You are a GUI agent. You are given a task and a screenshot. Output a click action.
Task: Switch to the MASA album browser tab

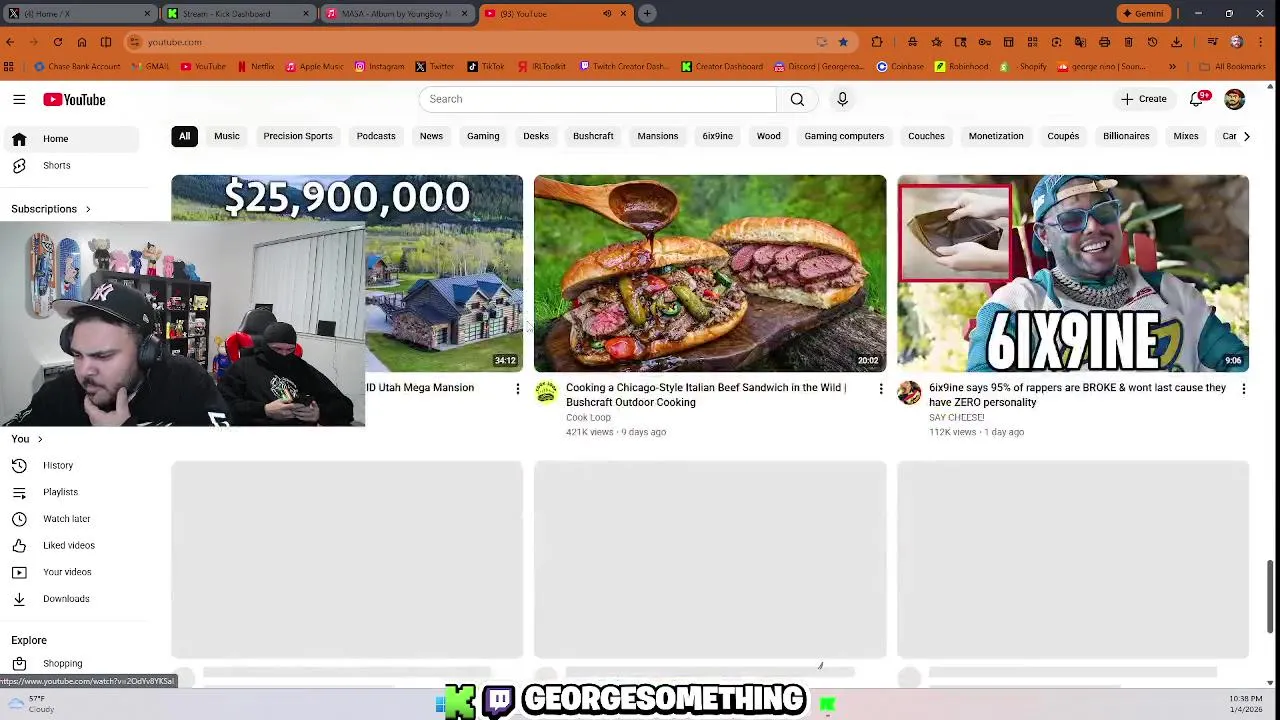[396, 14]
